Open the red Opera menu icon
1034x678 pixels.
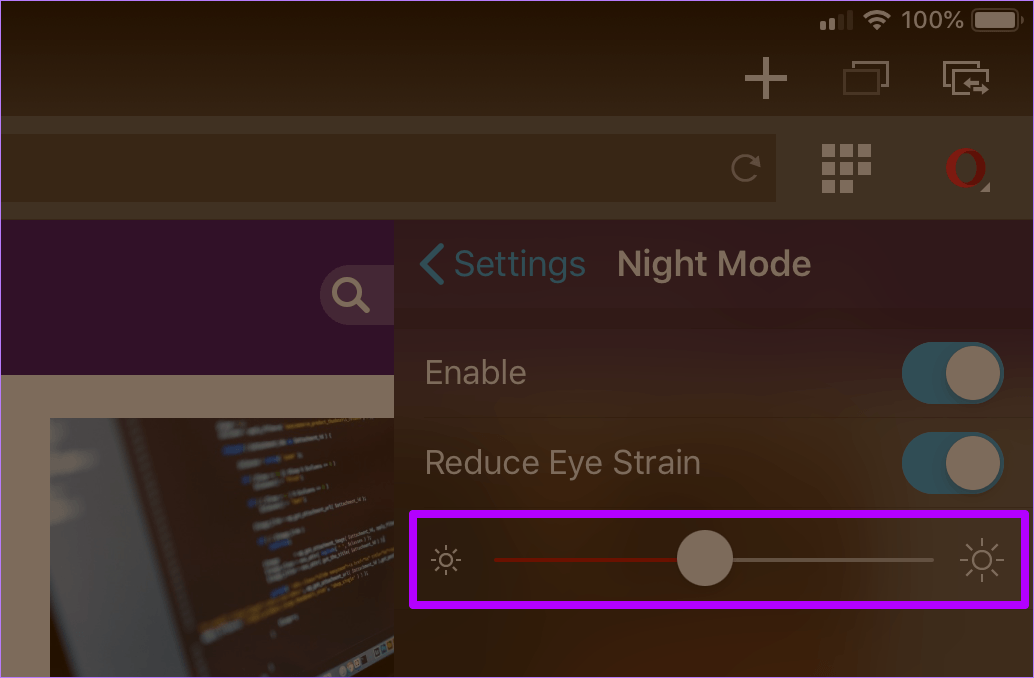pos(965,168)
